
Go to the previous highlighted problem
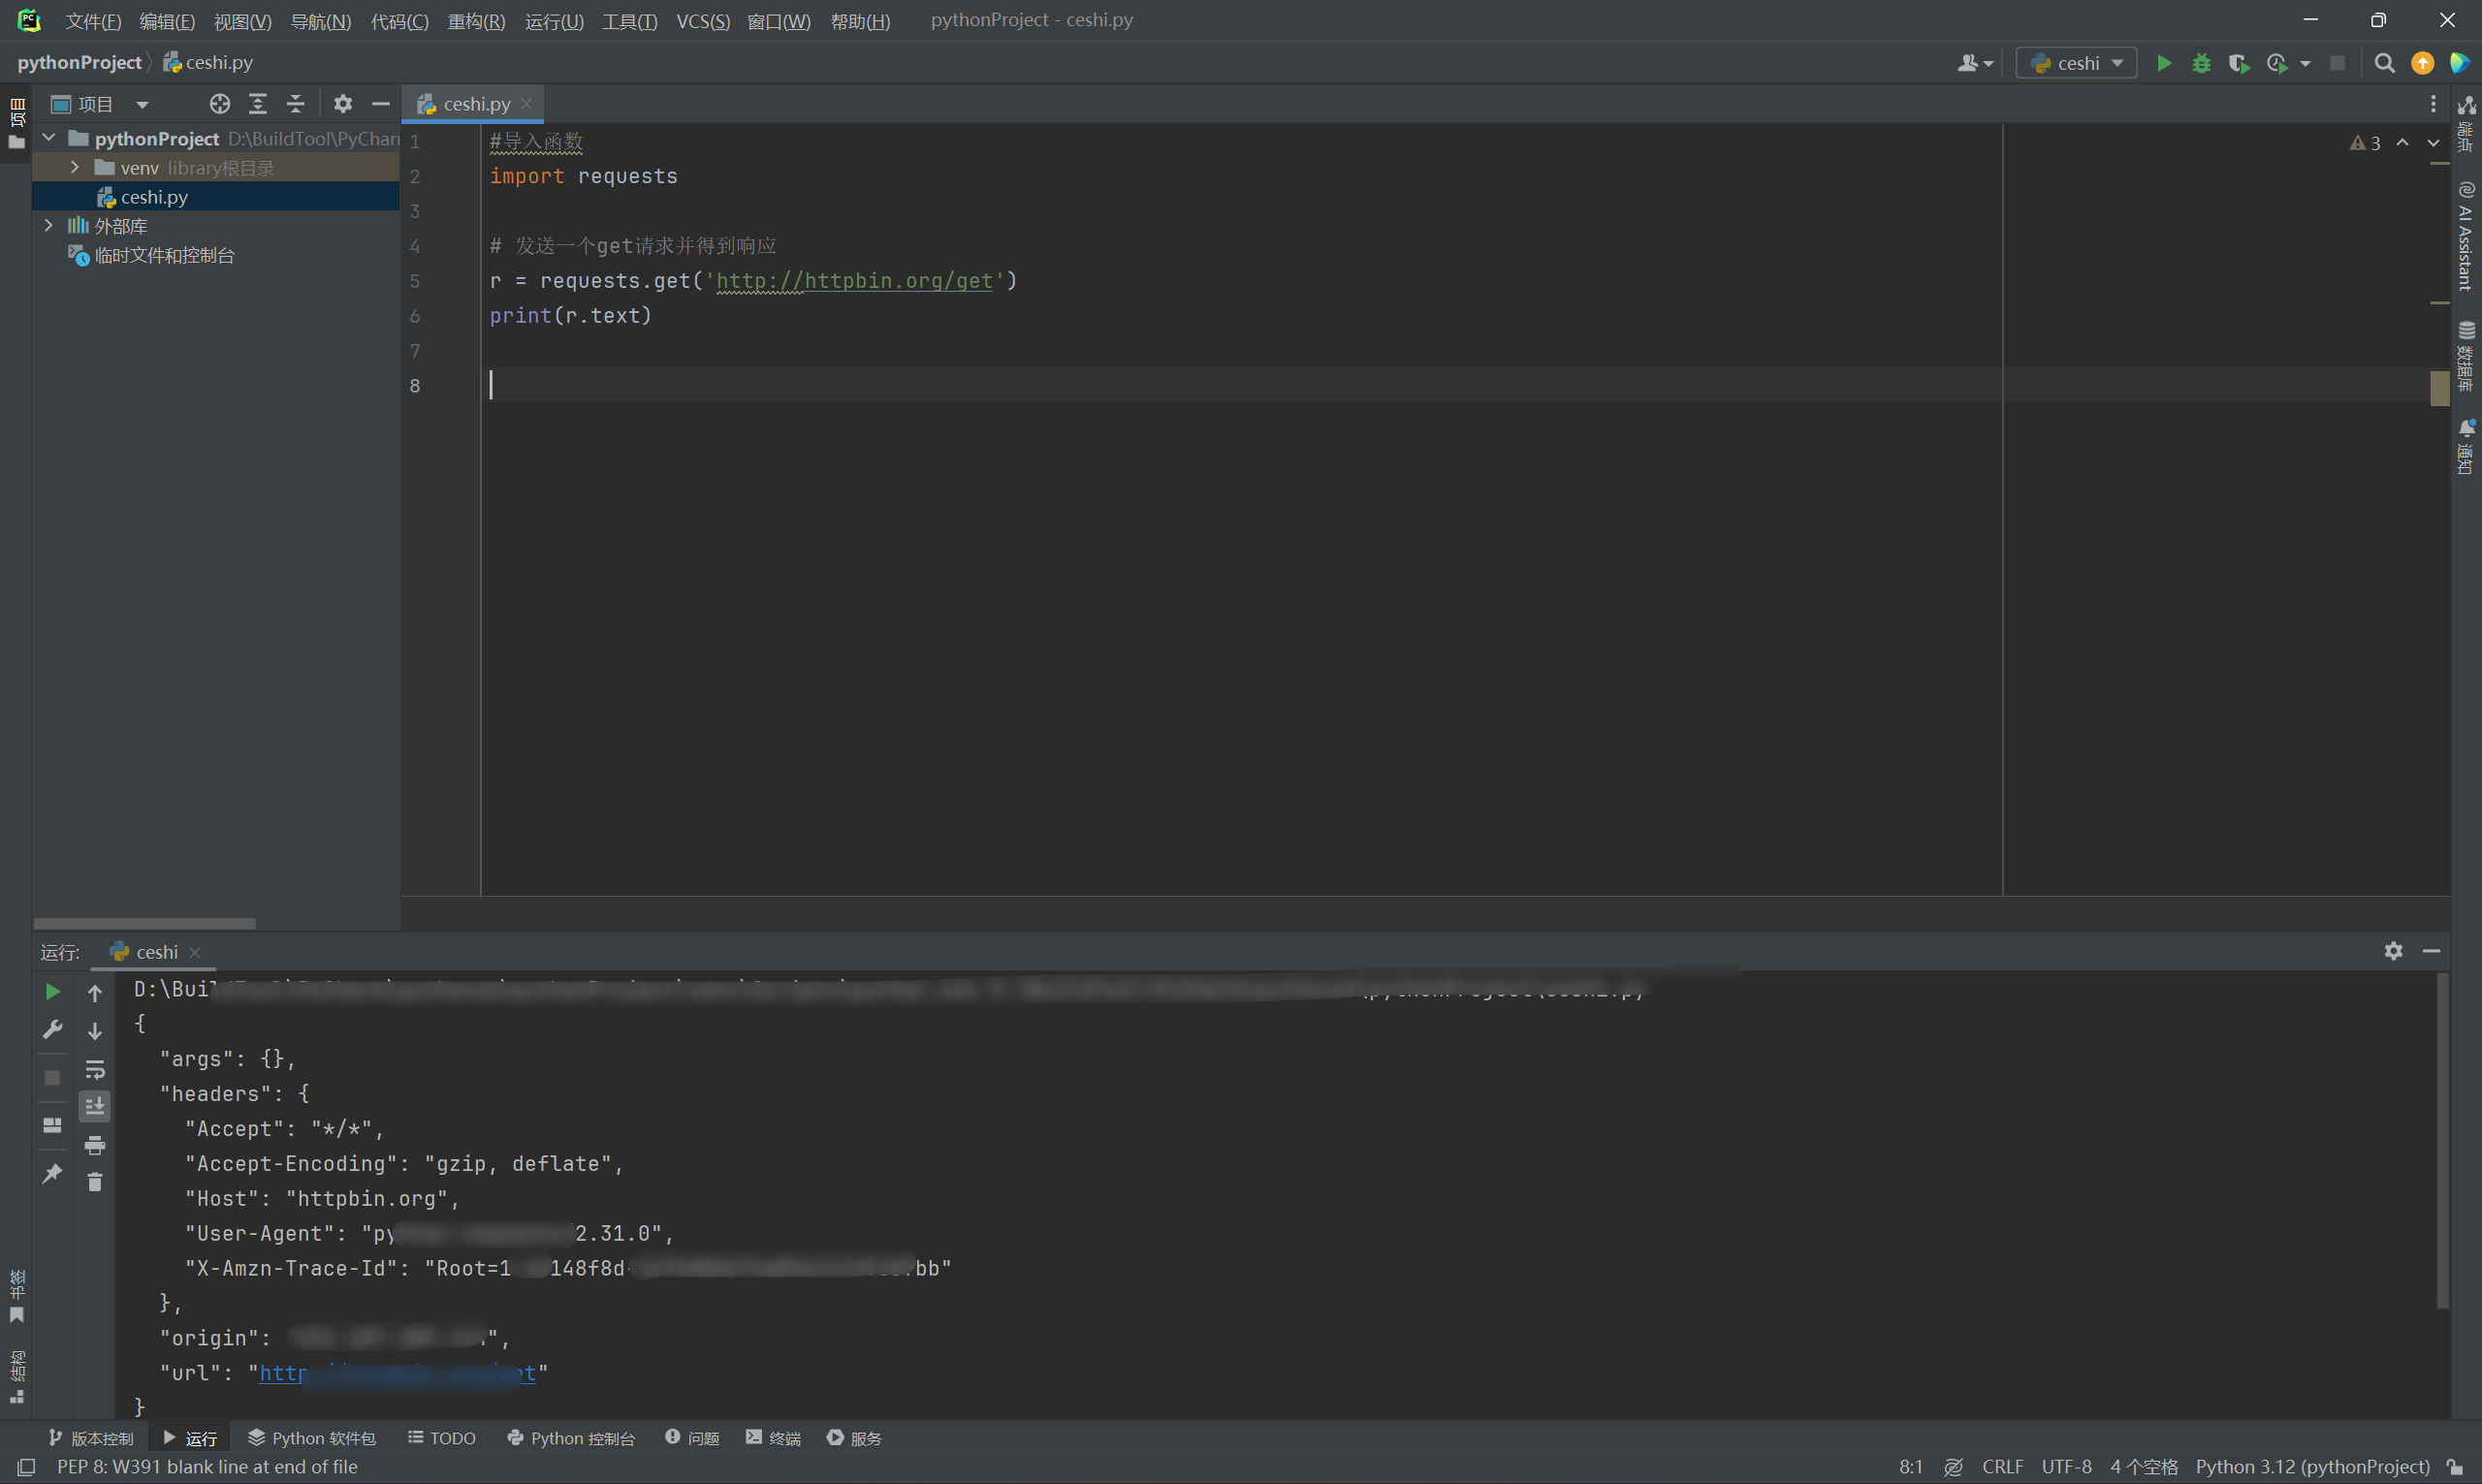2402,143
